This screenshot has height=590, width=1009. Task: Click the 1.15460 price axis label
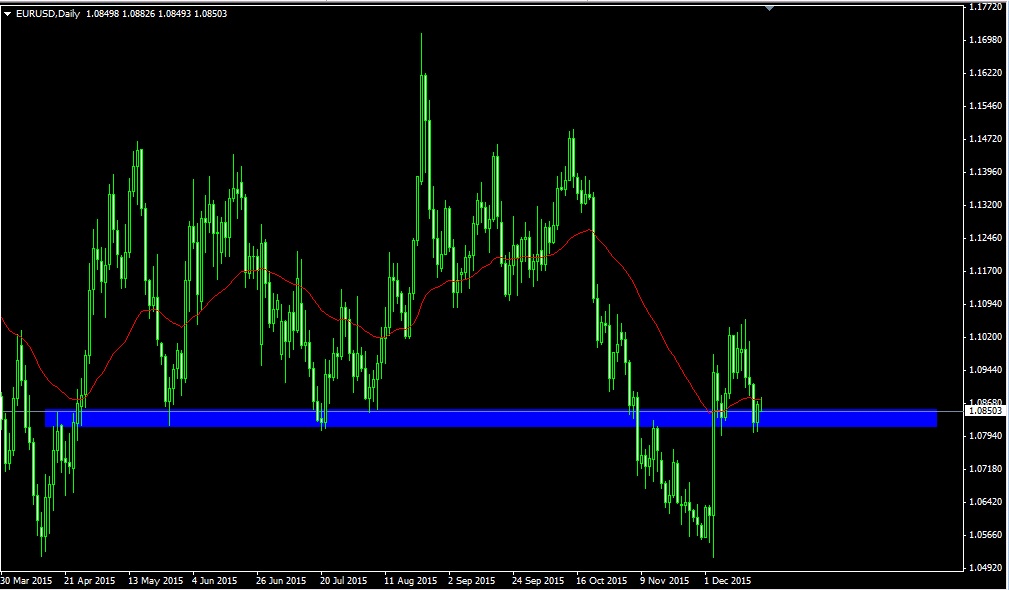point(985,106)
